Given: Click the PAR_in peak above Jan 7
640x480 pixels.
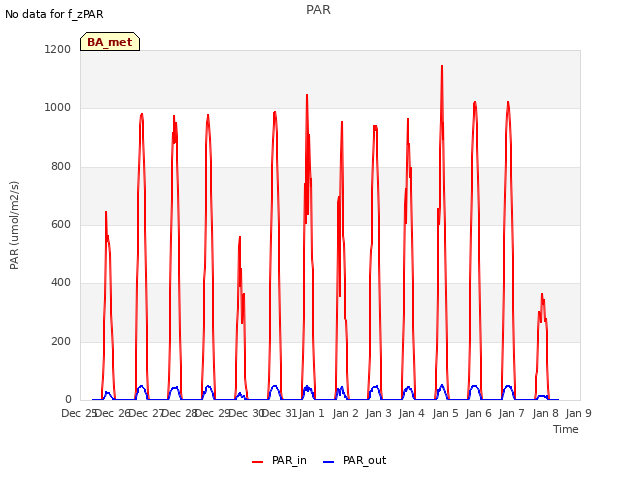Looking at the screenshot, I should click(x=508, y=102).
